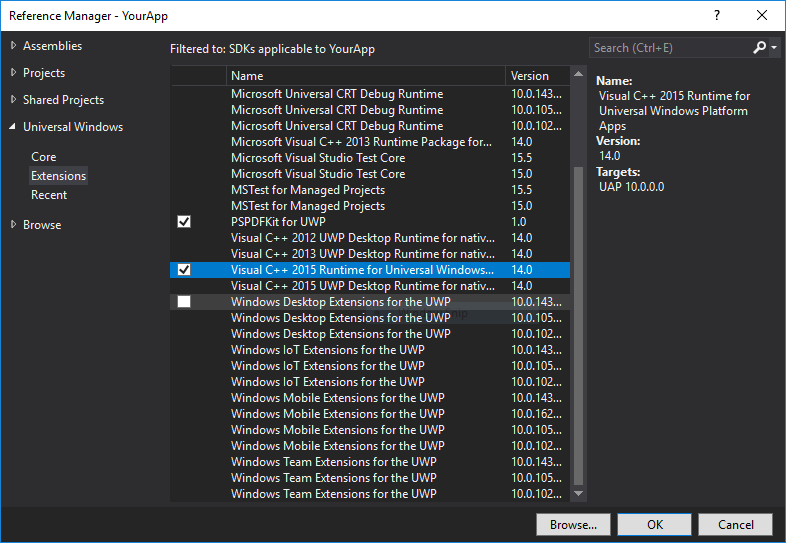Click the scroll down arrow of list
Image resolution: width=786 pixels, height=543 pixels.
[x=577, y=493]
